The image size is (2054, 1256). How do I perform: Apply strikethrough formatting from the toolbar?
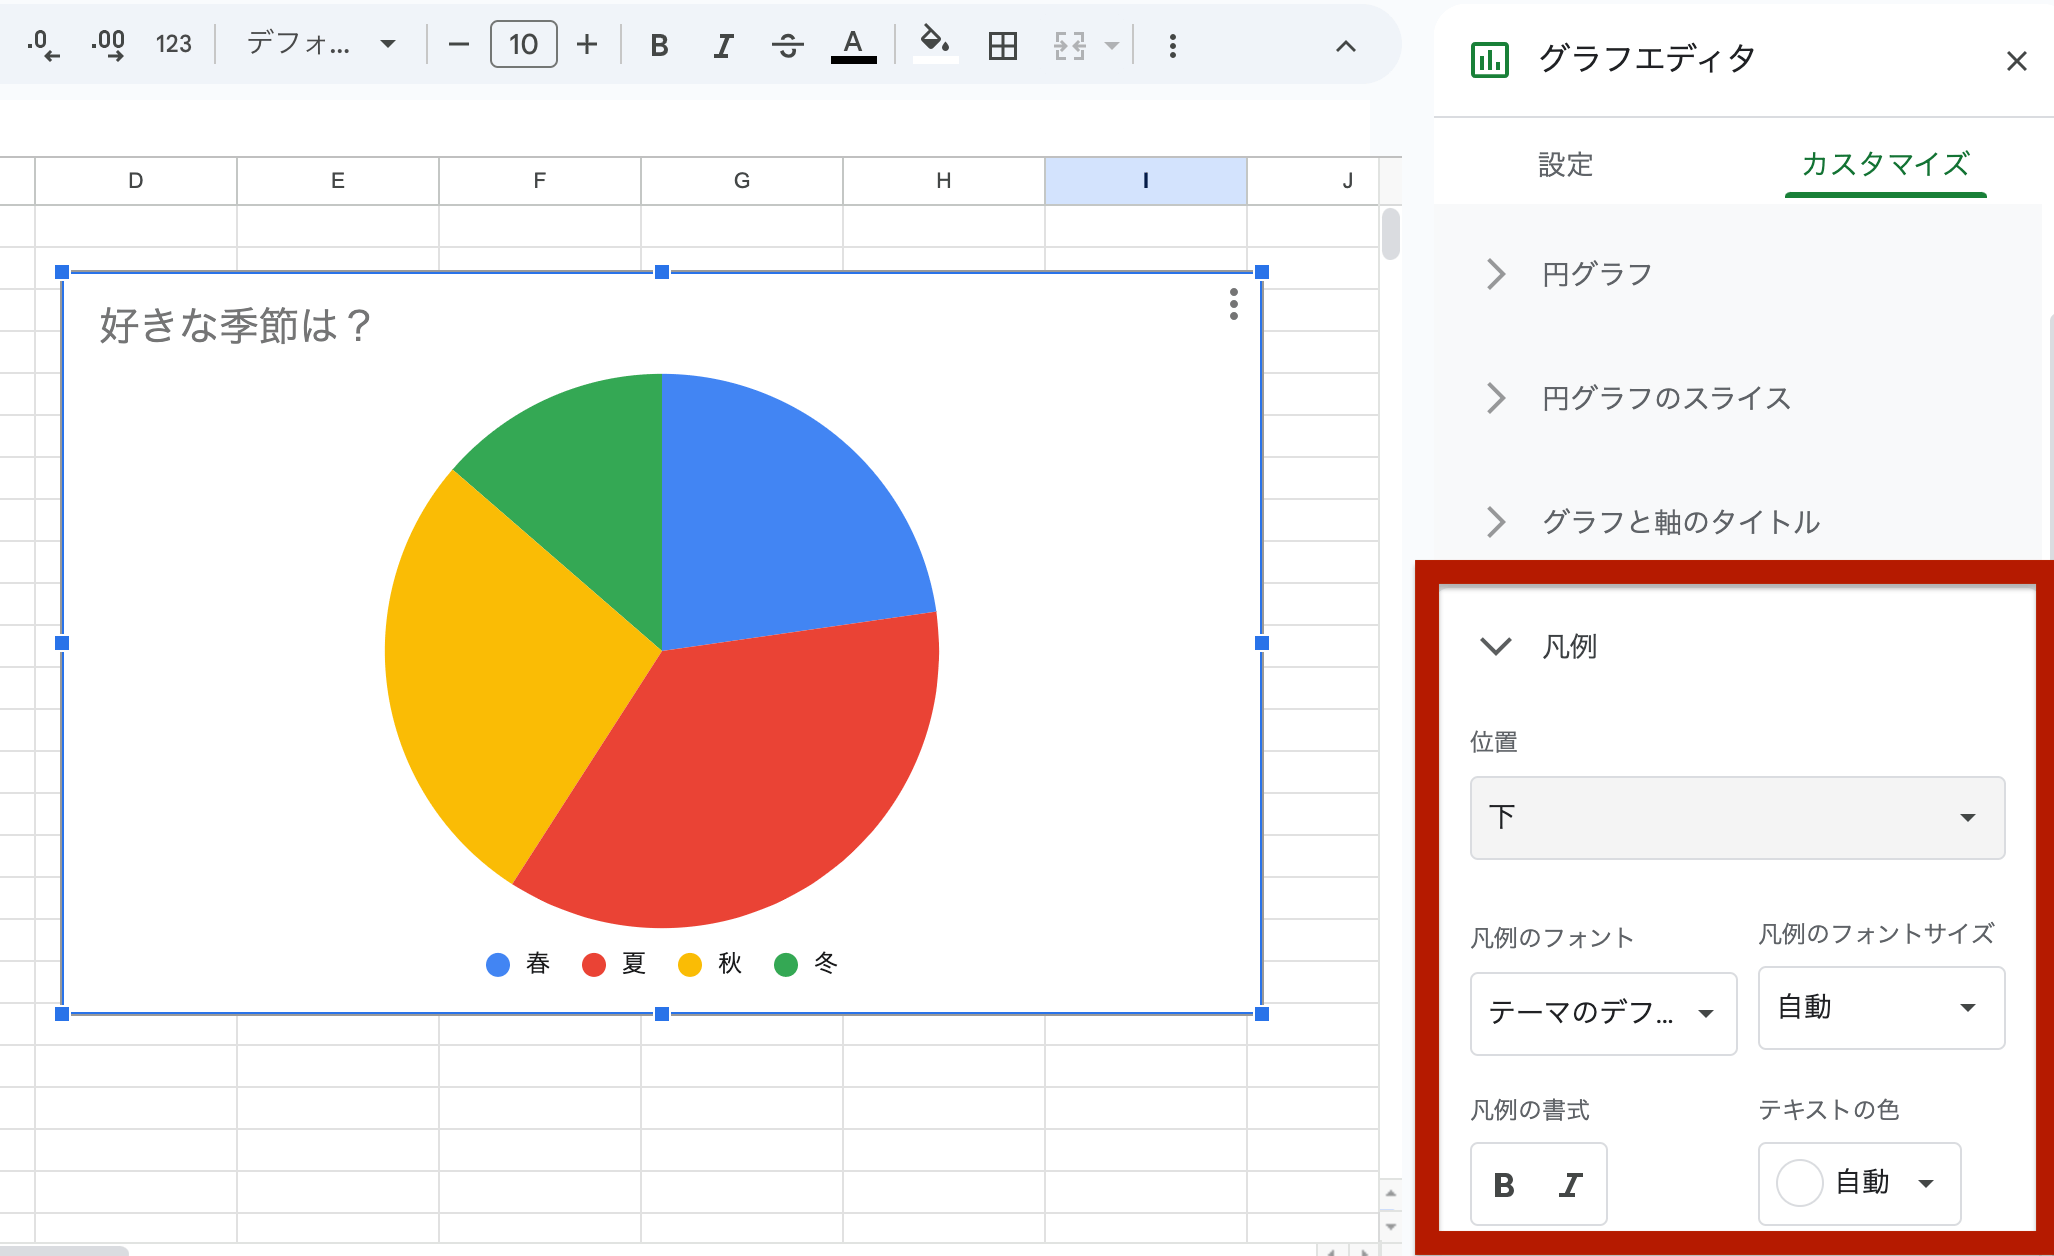click(787, 45)
